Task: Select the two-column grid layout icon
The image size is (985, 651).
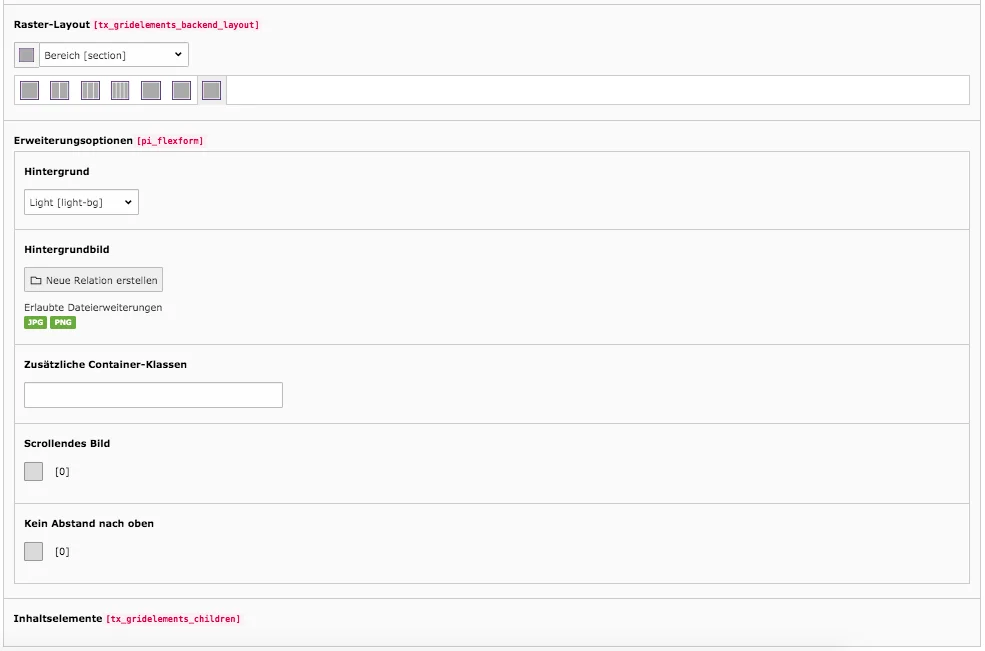Action: point(59,90)
